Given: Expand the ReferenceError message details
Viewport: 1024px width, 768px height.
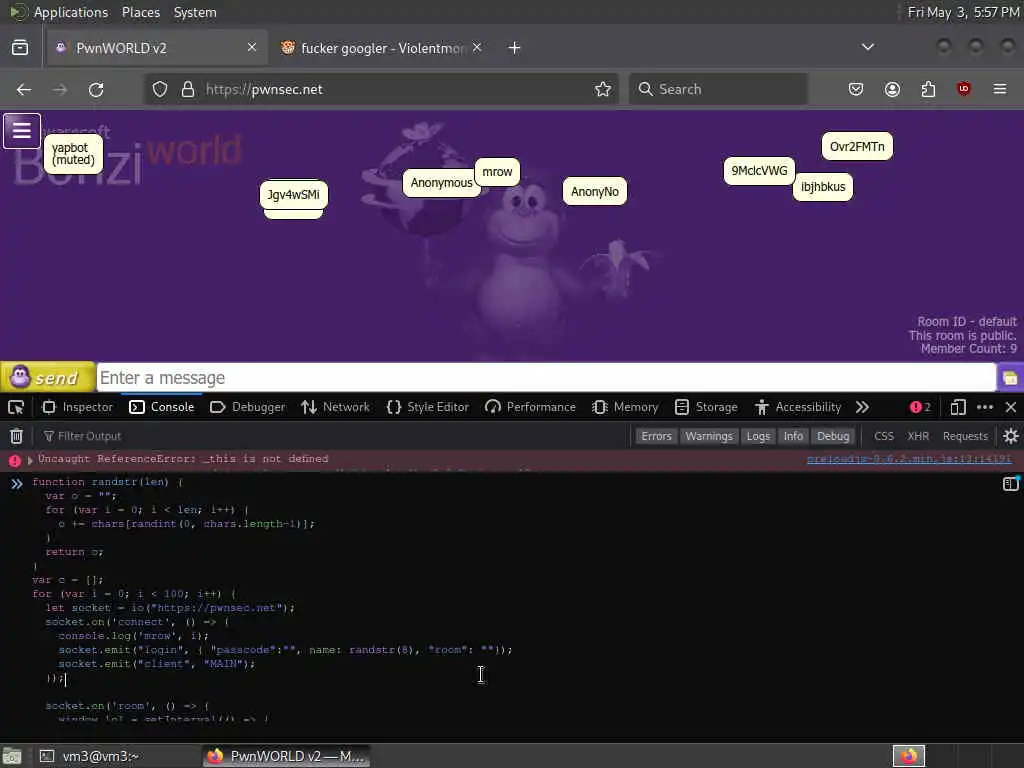Looking at the screenshot, I should pos(30,460).
